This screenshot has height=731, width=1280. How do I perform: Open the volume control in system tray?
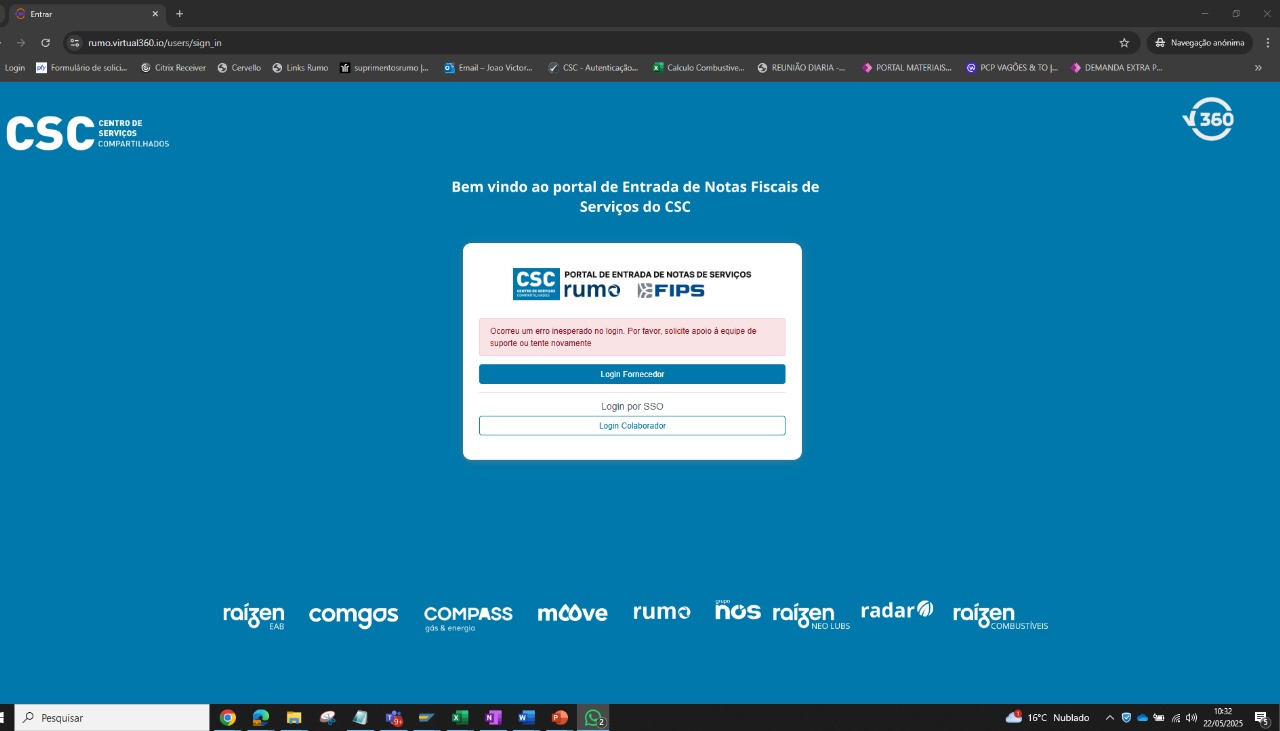click(1191, 718)
